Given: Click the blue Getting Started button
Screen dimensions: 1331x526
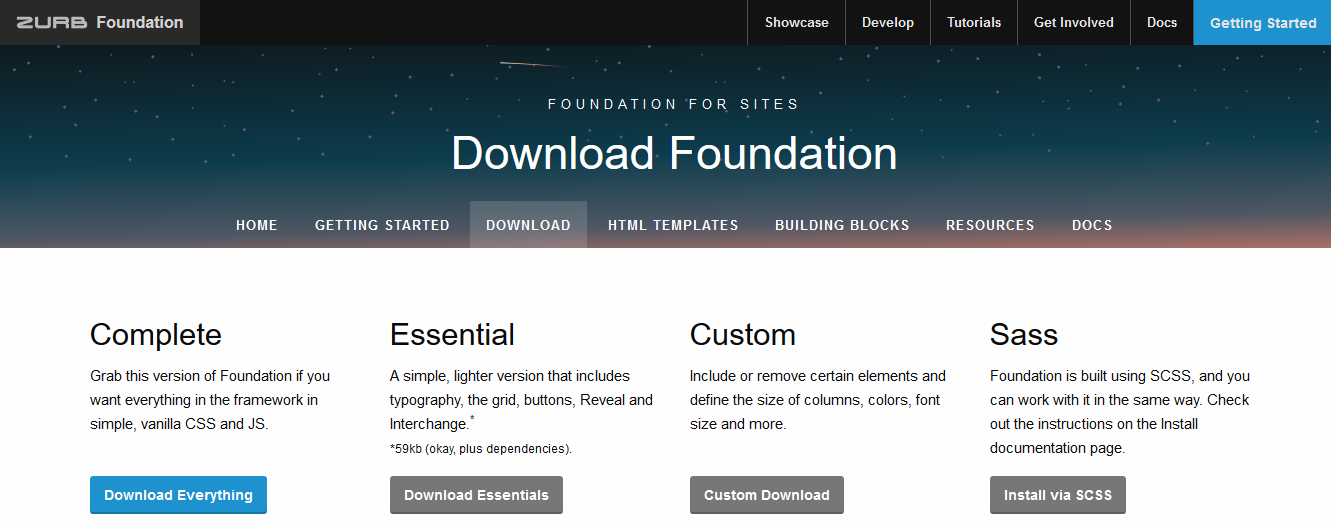Looking at the screenshot, I should tap(1262, 22).
